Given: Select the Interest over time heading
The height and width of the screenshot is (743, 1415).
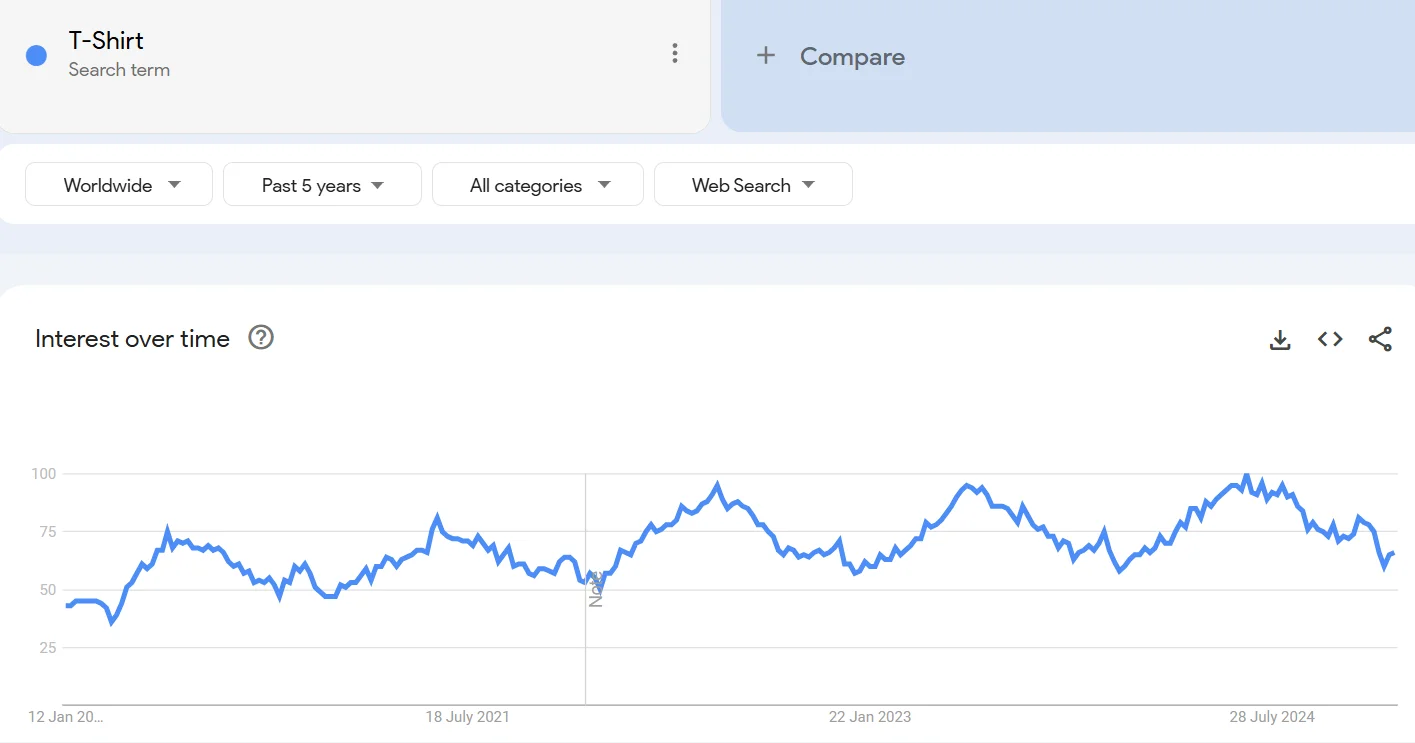Looking at the screenshot, I should [132, 339].
